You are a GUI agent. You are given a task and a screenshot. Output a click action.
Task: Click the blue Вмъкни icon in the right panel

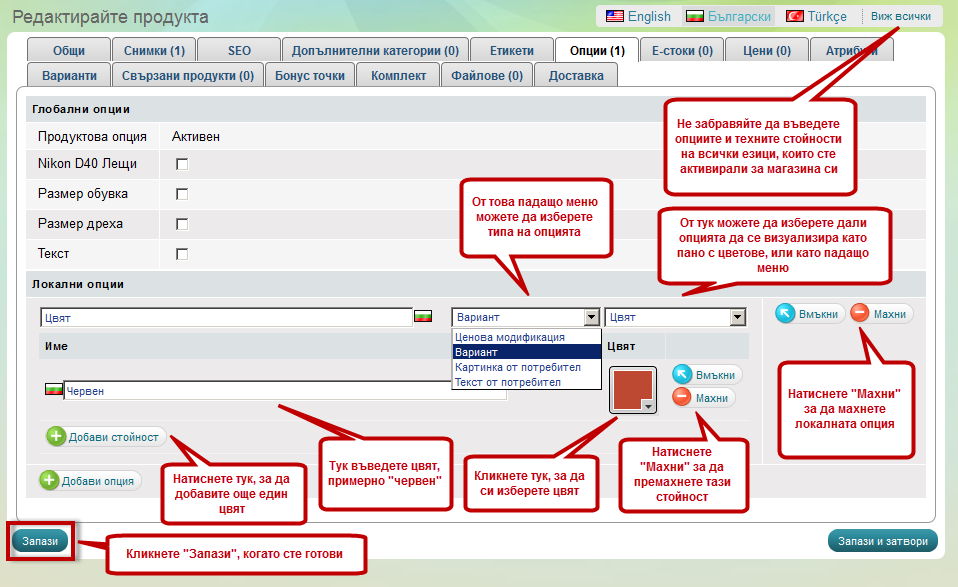pyautogui.click(x=786, y=313)
